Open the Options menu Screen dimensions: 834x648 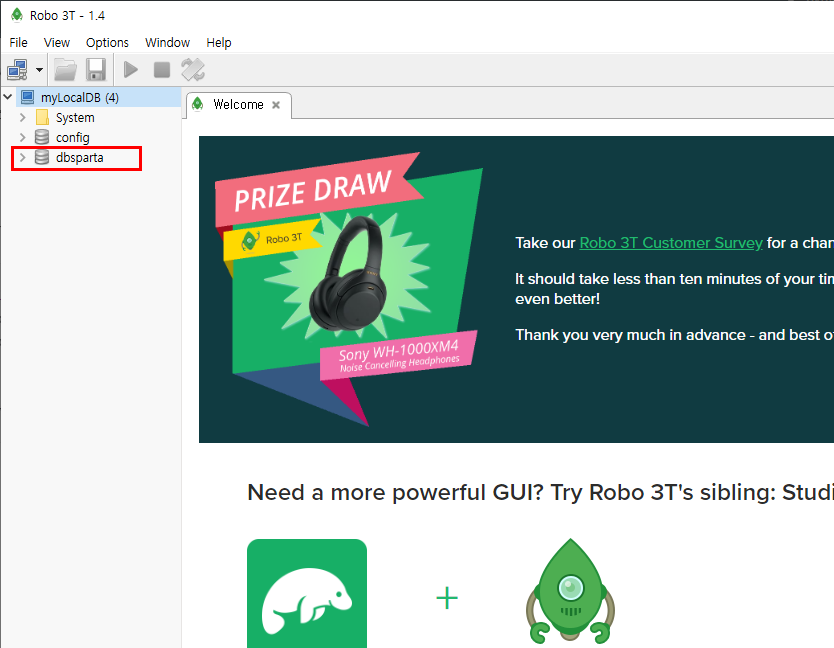click(x=107, y=43)
